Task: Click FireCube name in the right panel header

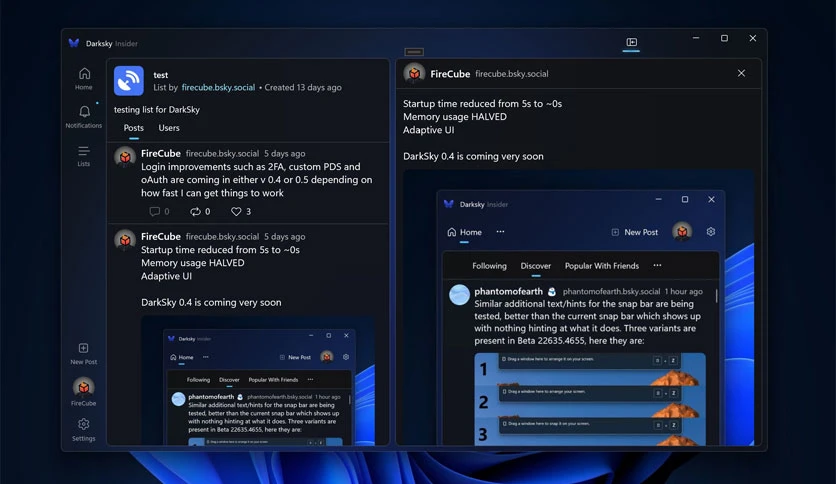Action: [x=450, y=74]
